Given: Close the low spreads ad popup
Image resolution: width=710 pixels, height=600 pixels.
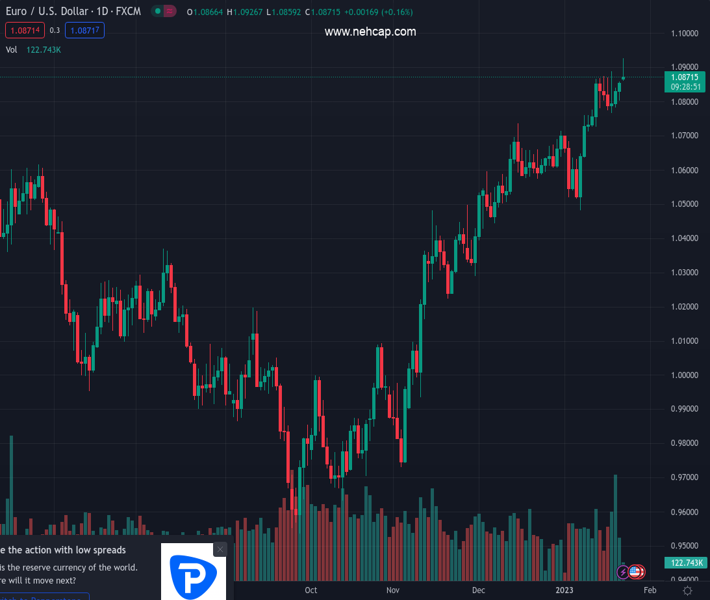Looking at the screenshot, I should click(x=220, y=549).
